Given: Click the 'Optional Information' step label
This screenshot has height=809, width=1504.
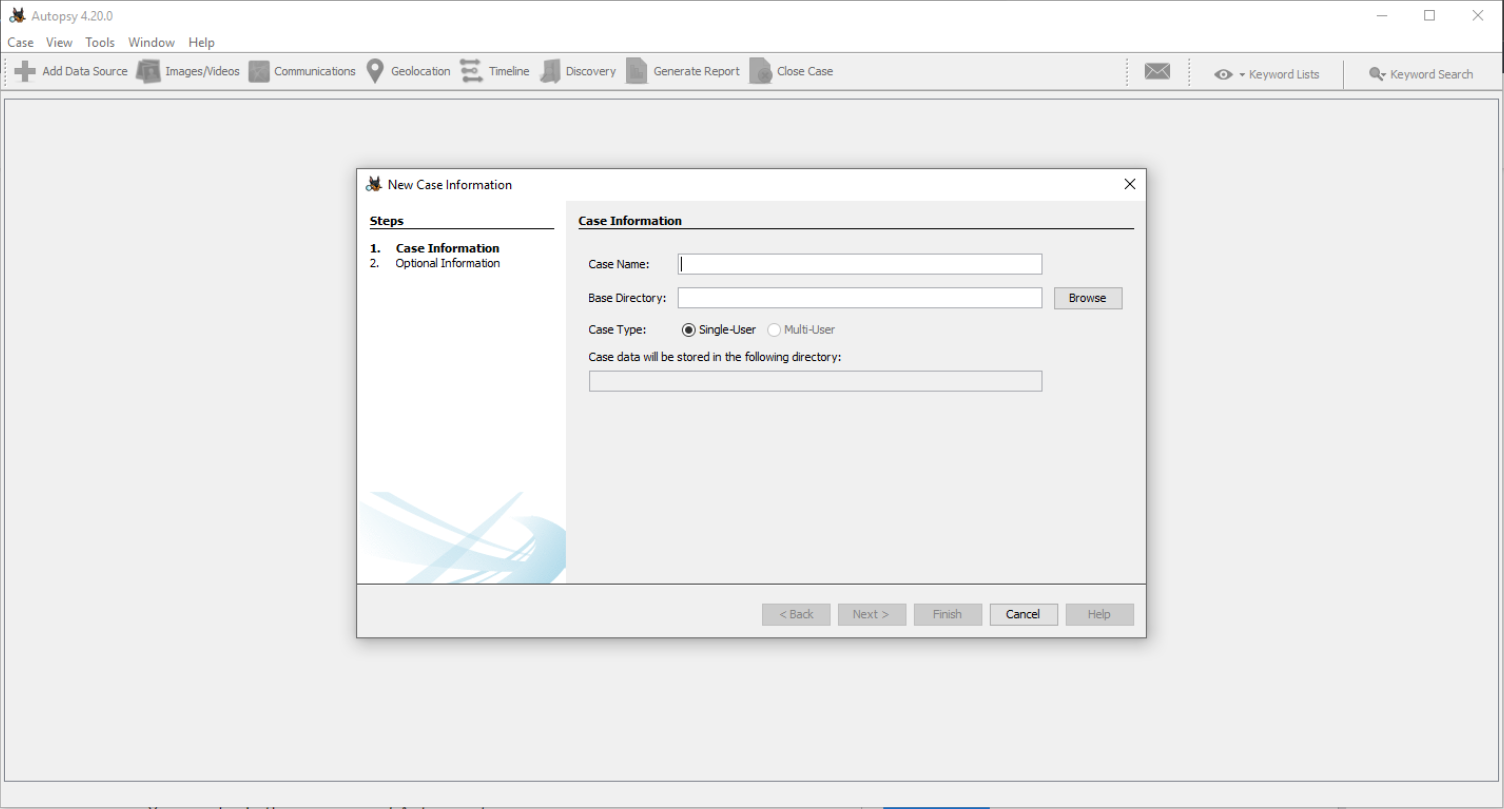Looking at the screenshot, I should (x=447, y=263).
